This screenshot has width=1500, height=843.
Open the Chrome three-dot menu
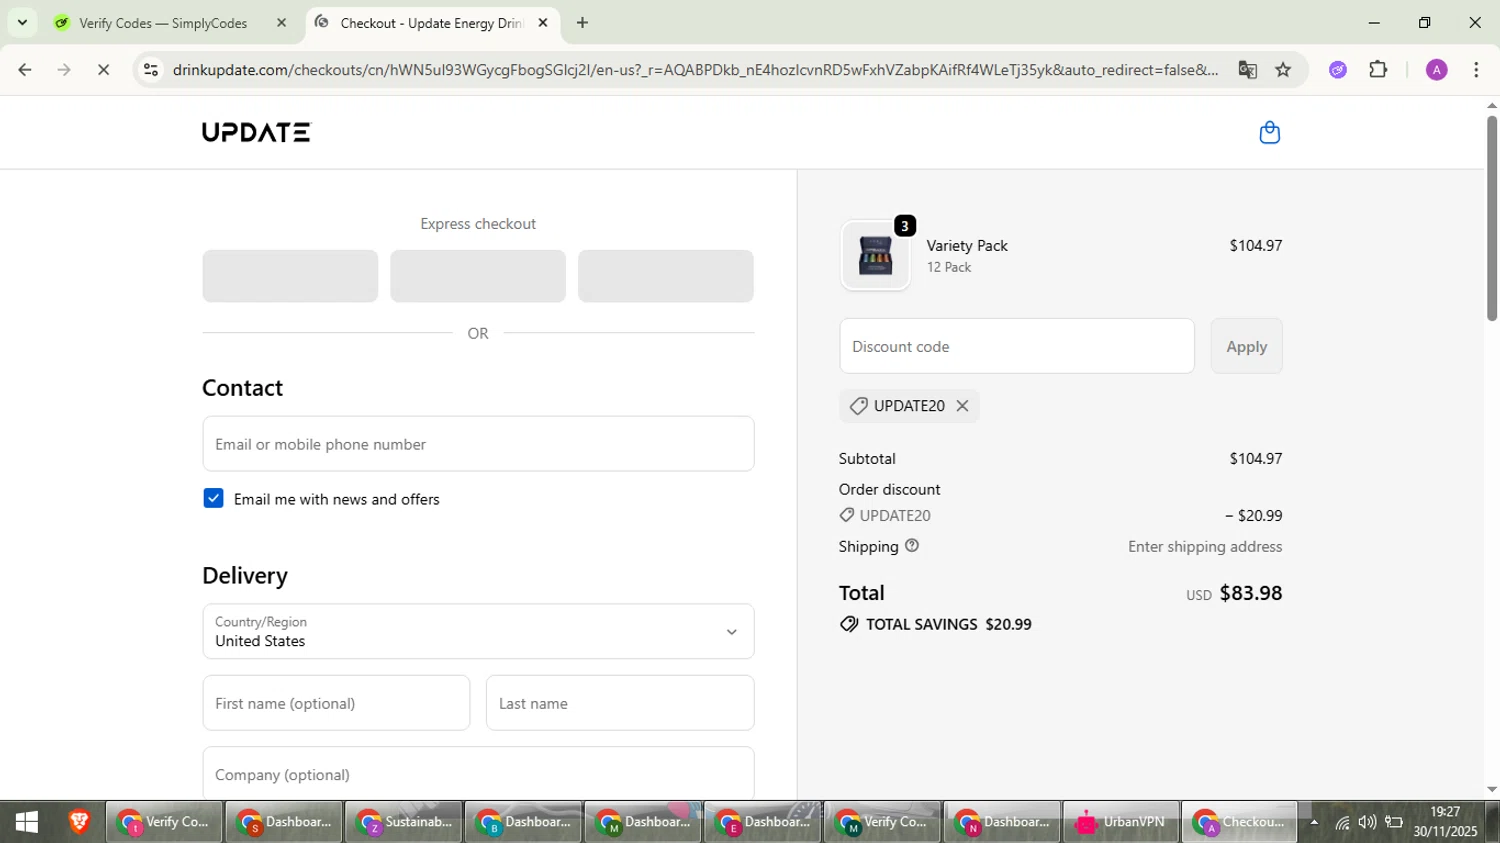tap(1476, 70)
